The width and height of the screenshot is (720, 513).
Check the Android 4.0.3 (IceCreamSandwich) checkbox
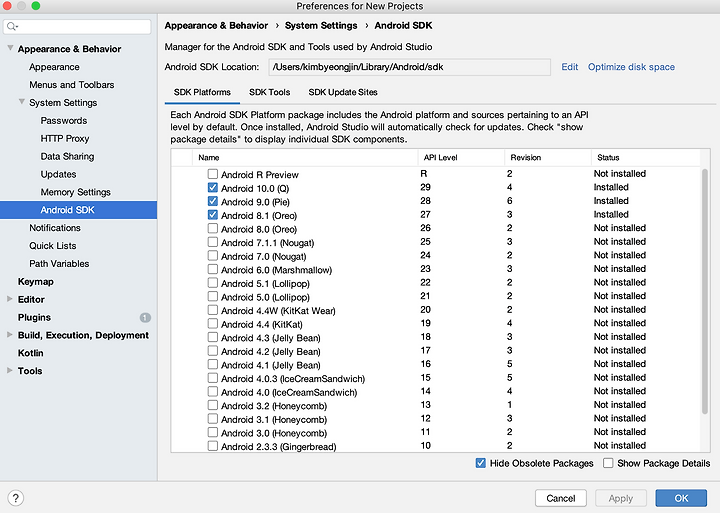click(213, 378)
